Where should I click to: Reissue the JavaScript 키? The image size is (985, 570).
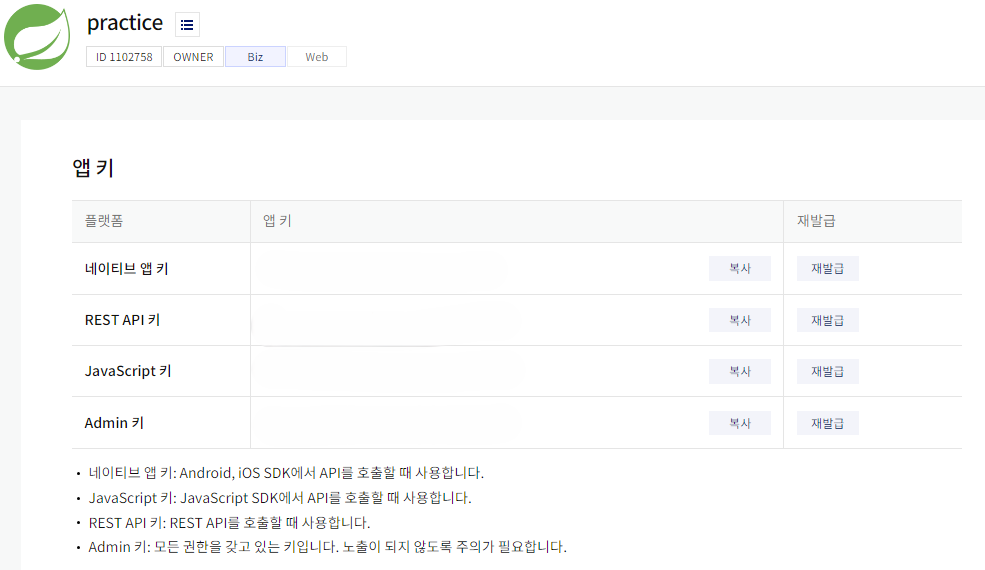[827, 371]
